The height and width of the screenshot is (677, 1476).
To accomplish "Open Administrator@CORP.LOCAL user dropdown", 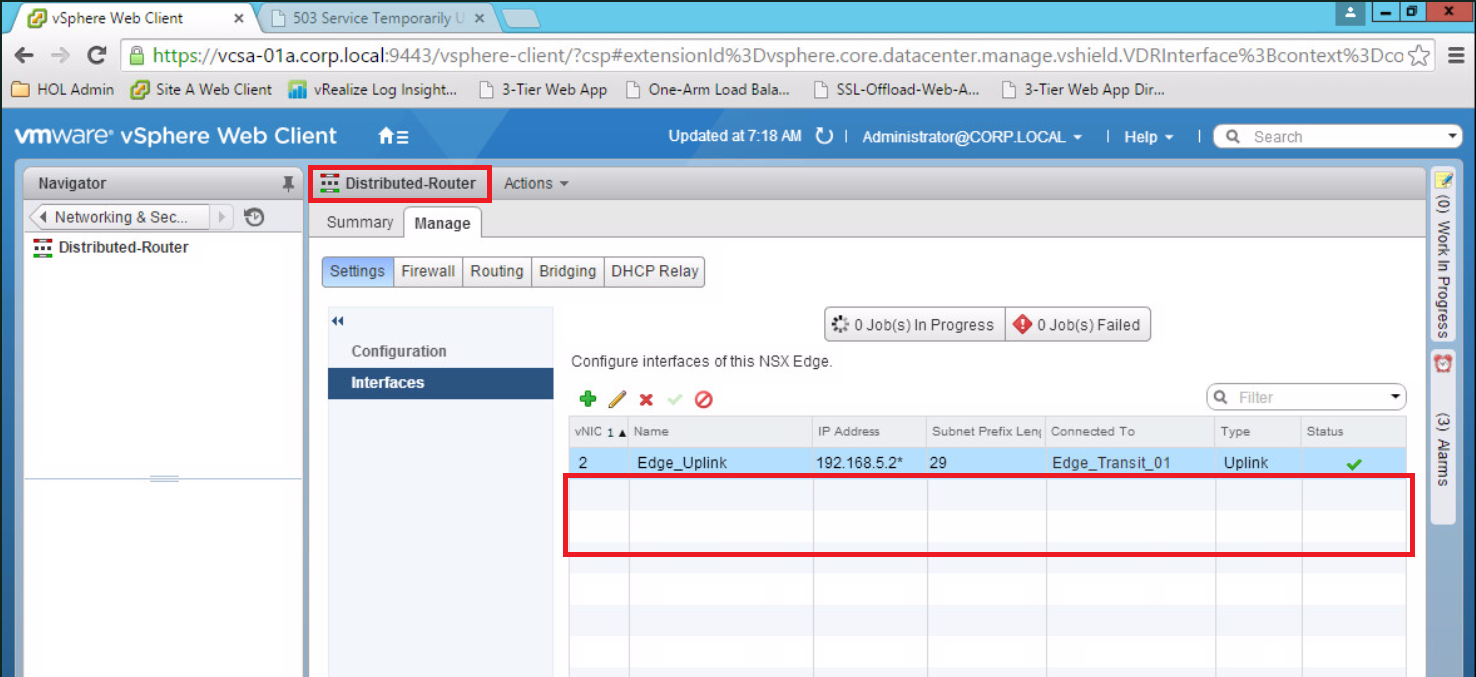I will [972, 137].
